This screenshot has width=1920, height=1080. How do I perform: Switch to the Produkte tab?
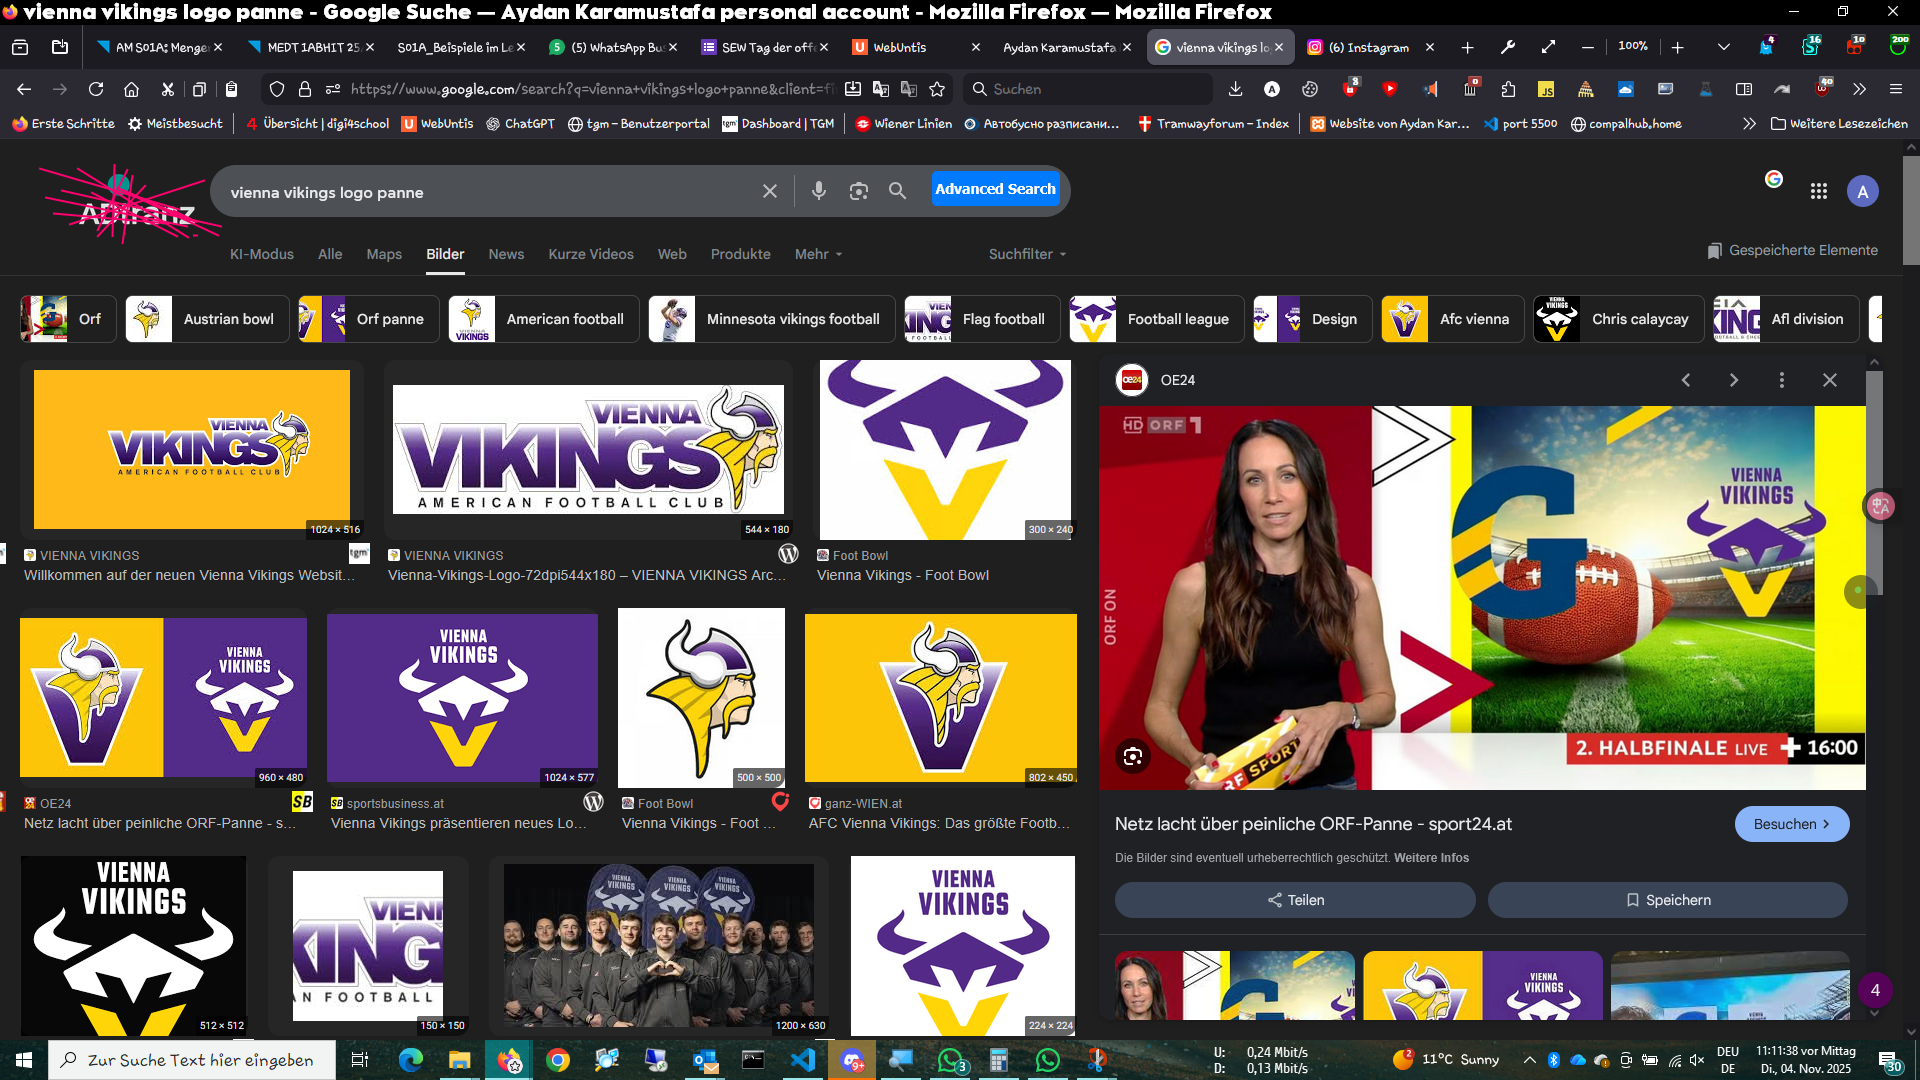pyautogui.click(x=741, y=254)
